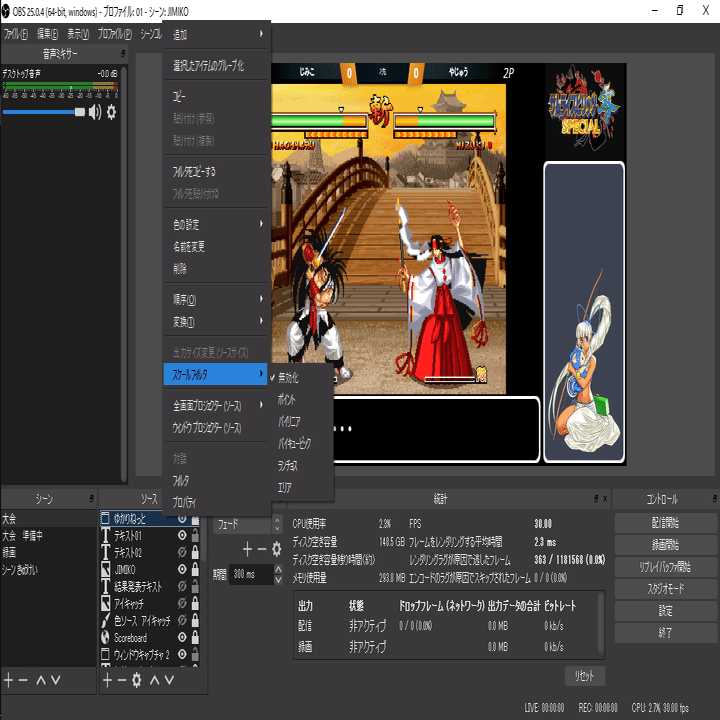Decrease the transition duration with the down stepper
Image resolution: width=720 pixels, height=720 pixels.
[278, 579]
